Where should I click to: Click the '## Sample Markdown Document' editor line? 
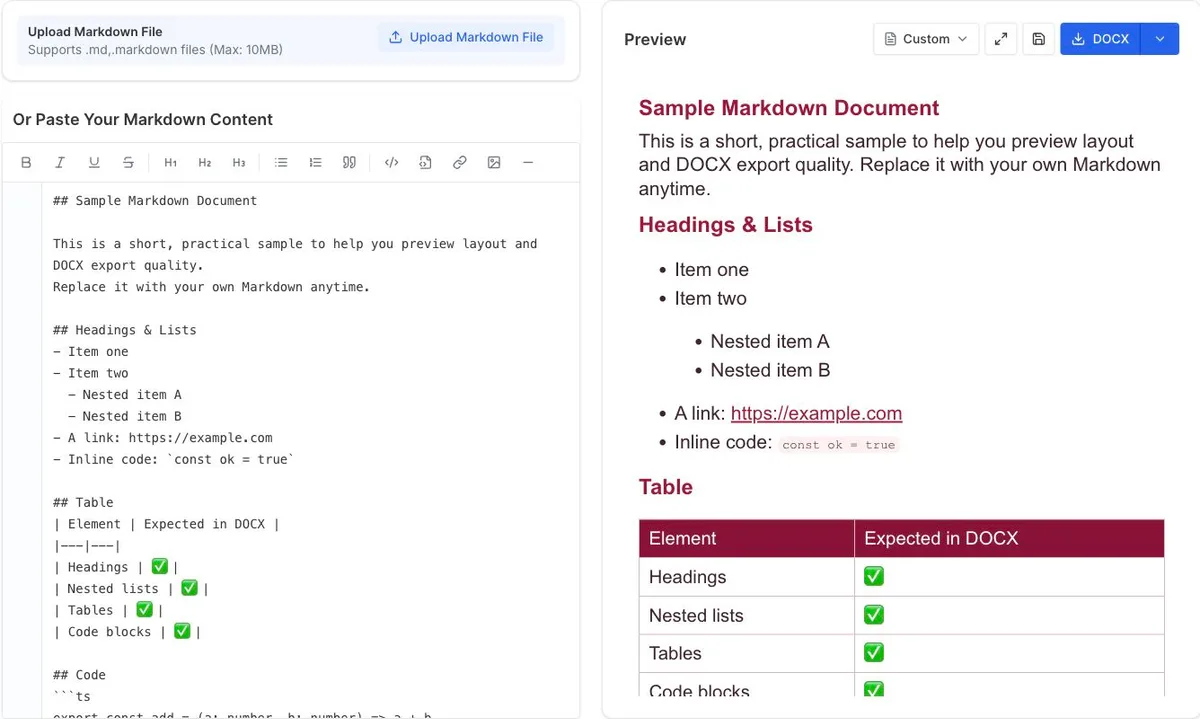155,201
